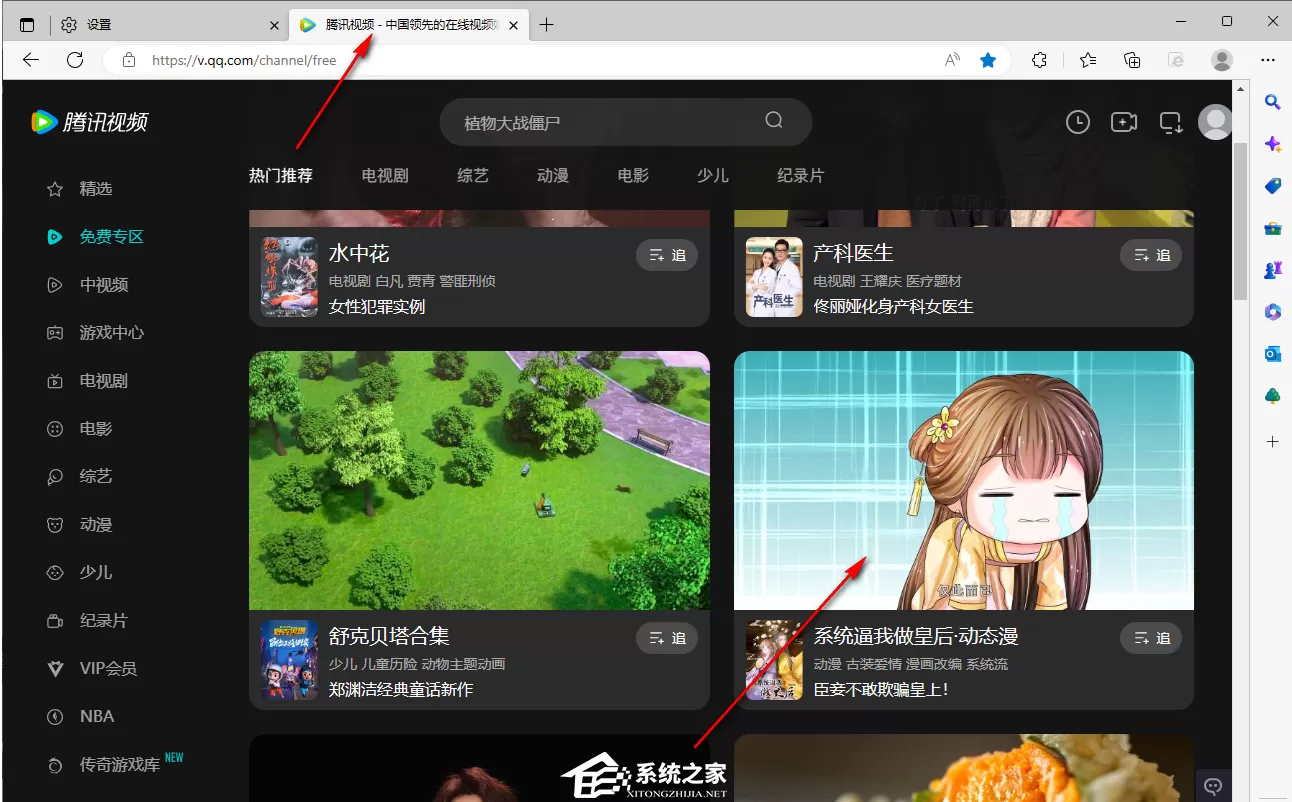Viewport: 1292px width, 802px height.
Task: Open the feedback chat bubble icon
Action: tap(1214, 785)
